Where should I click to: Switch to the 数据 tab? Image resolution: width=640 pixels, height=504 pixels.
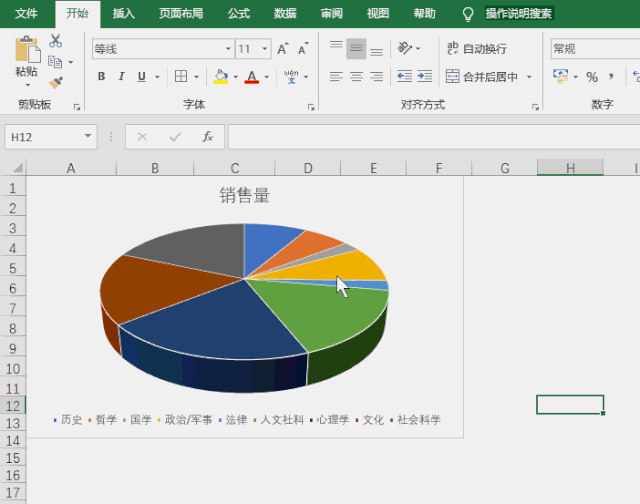(285, 13)
